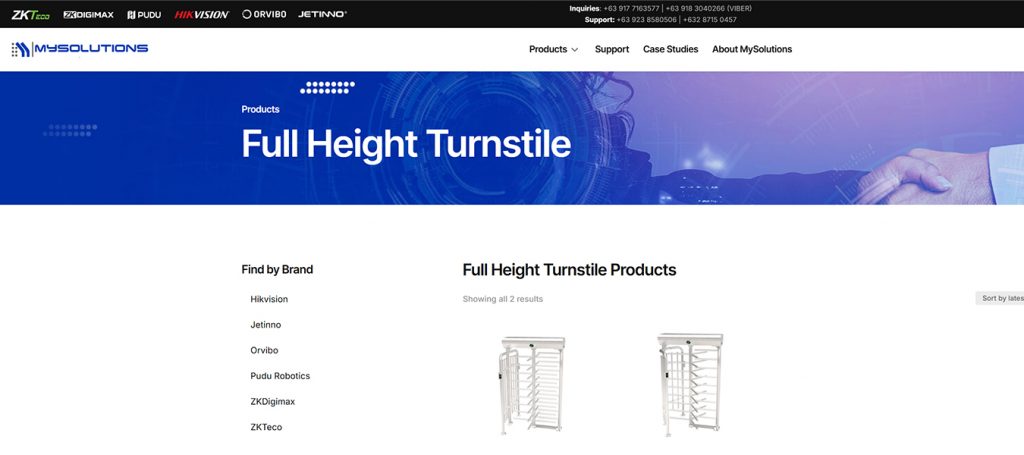Go home via the MySolutions logo
This screenshot has height=455, width=1024.
coord(80,49)
